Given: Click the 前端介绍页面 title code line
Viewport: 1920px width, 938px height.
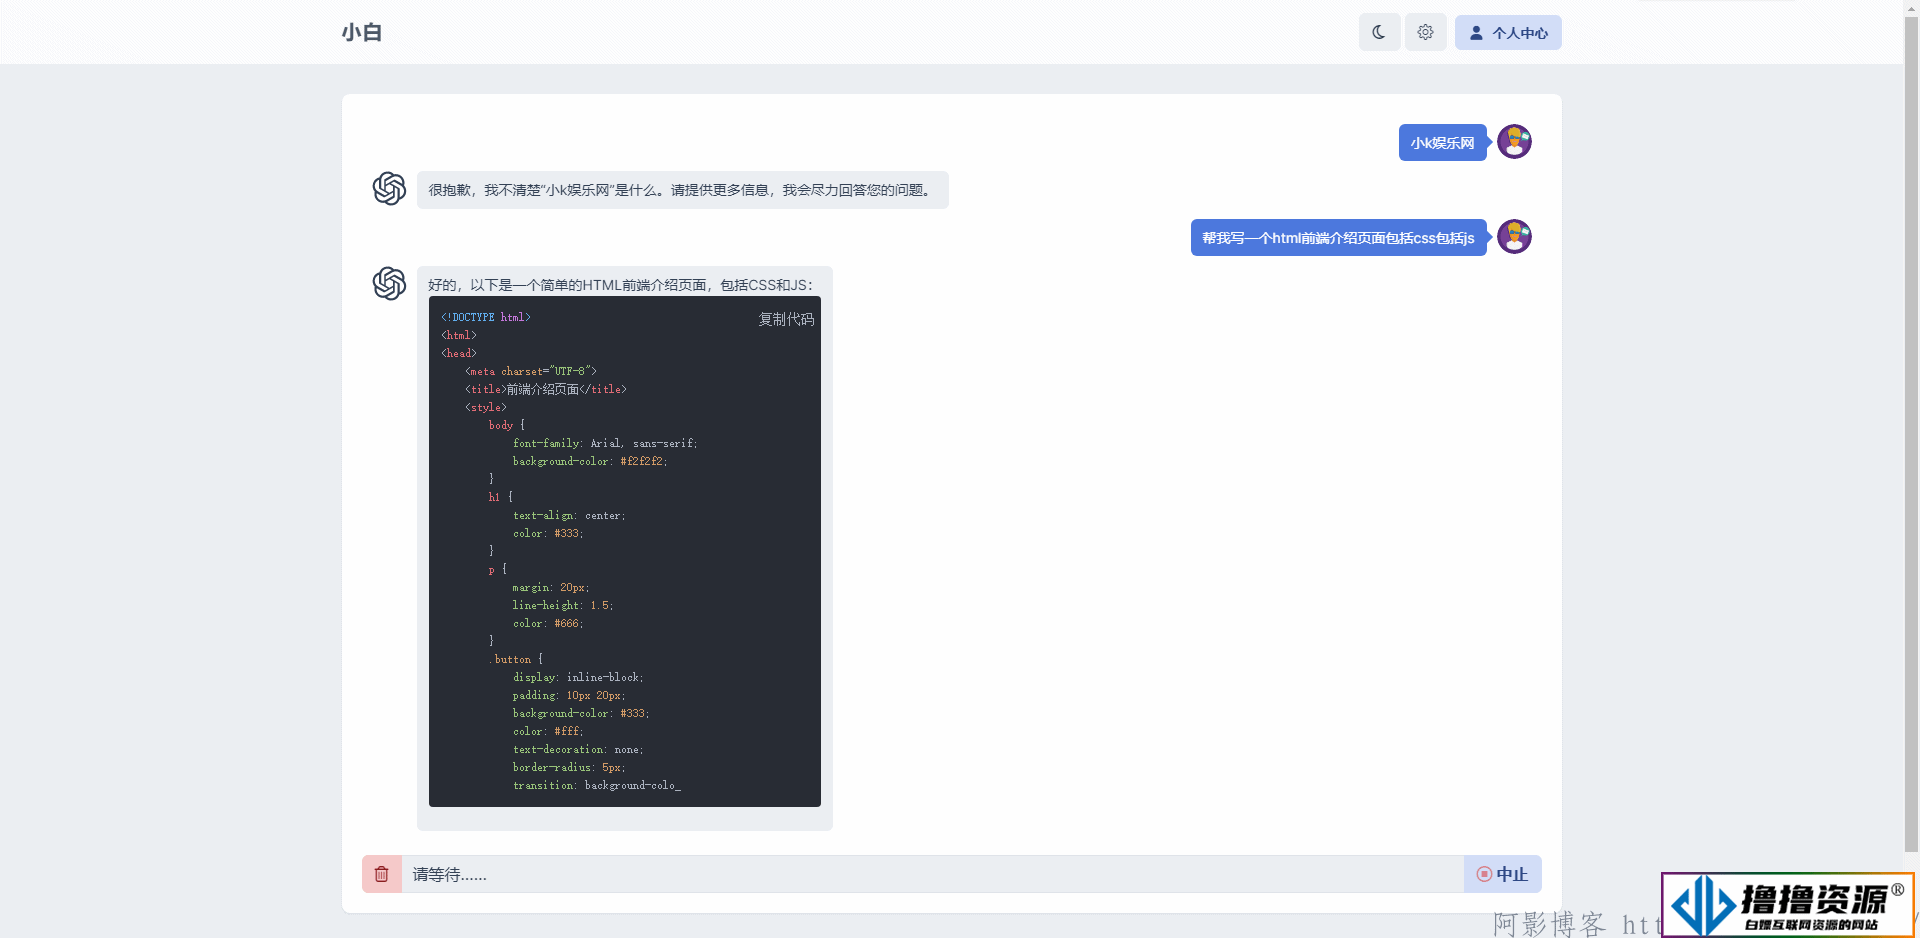Looking at the screenshot, I should tap(545, 389).
